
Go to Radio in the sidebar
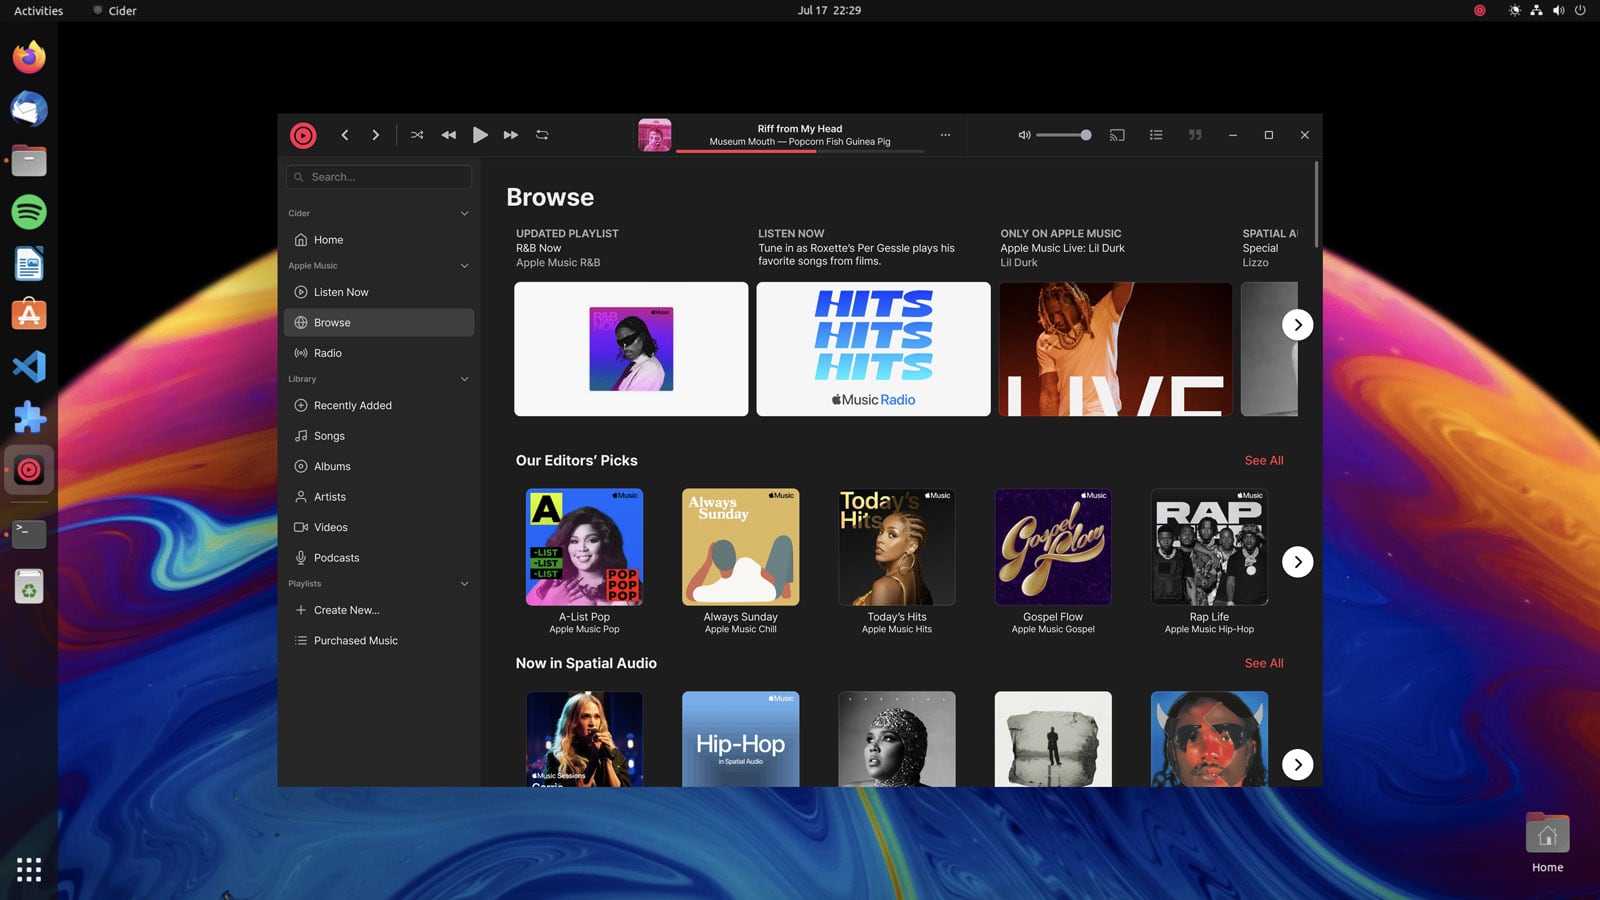tap(379, 353)
